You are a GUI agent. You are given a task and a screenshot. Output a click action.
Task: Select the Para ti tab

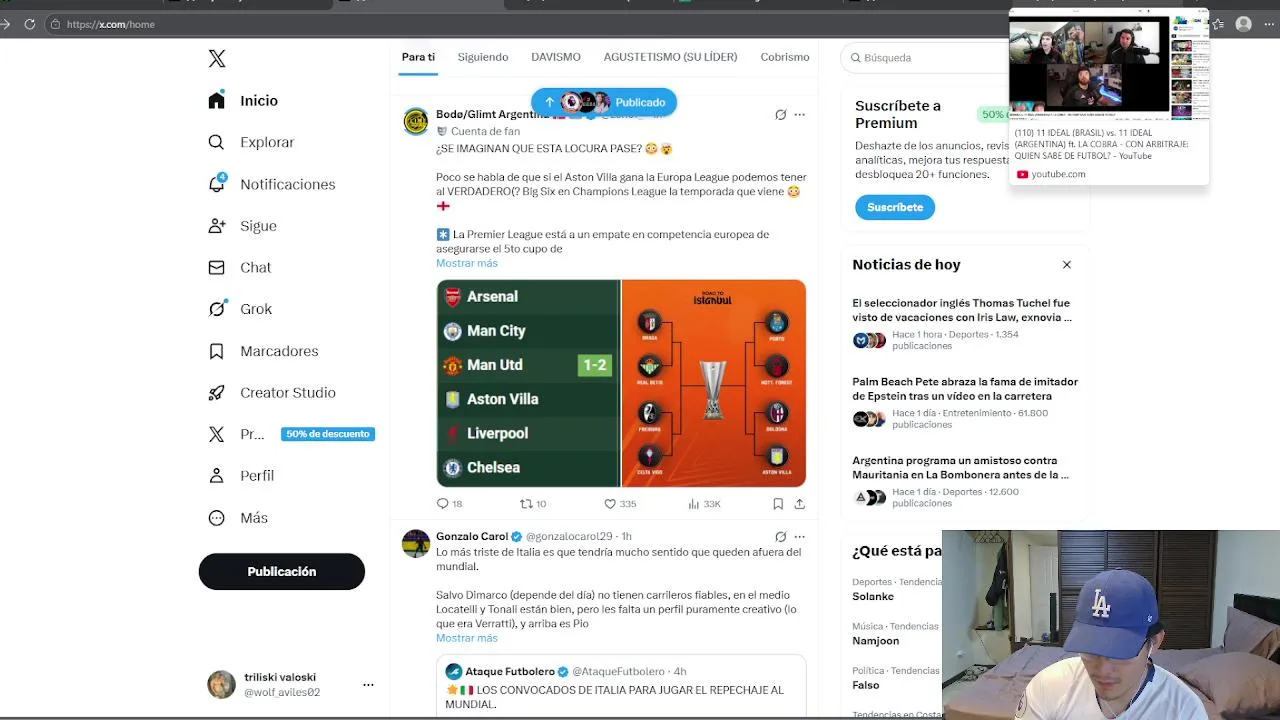click(418, 57)
